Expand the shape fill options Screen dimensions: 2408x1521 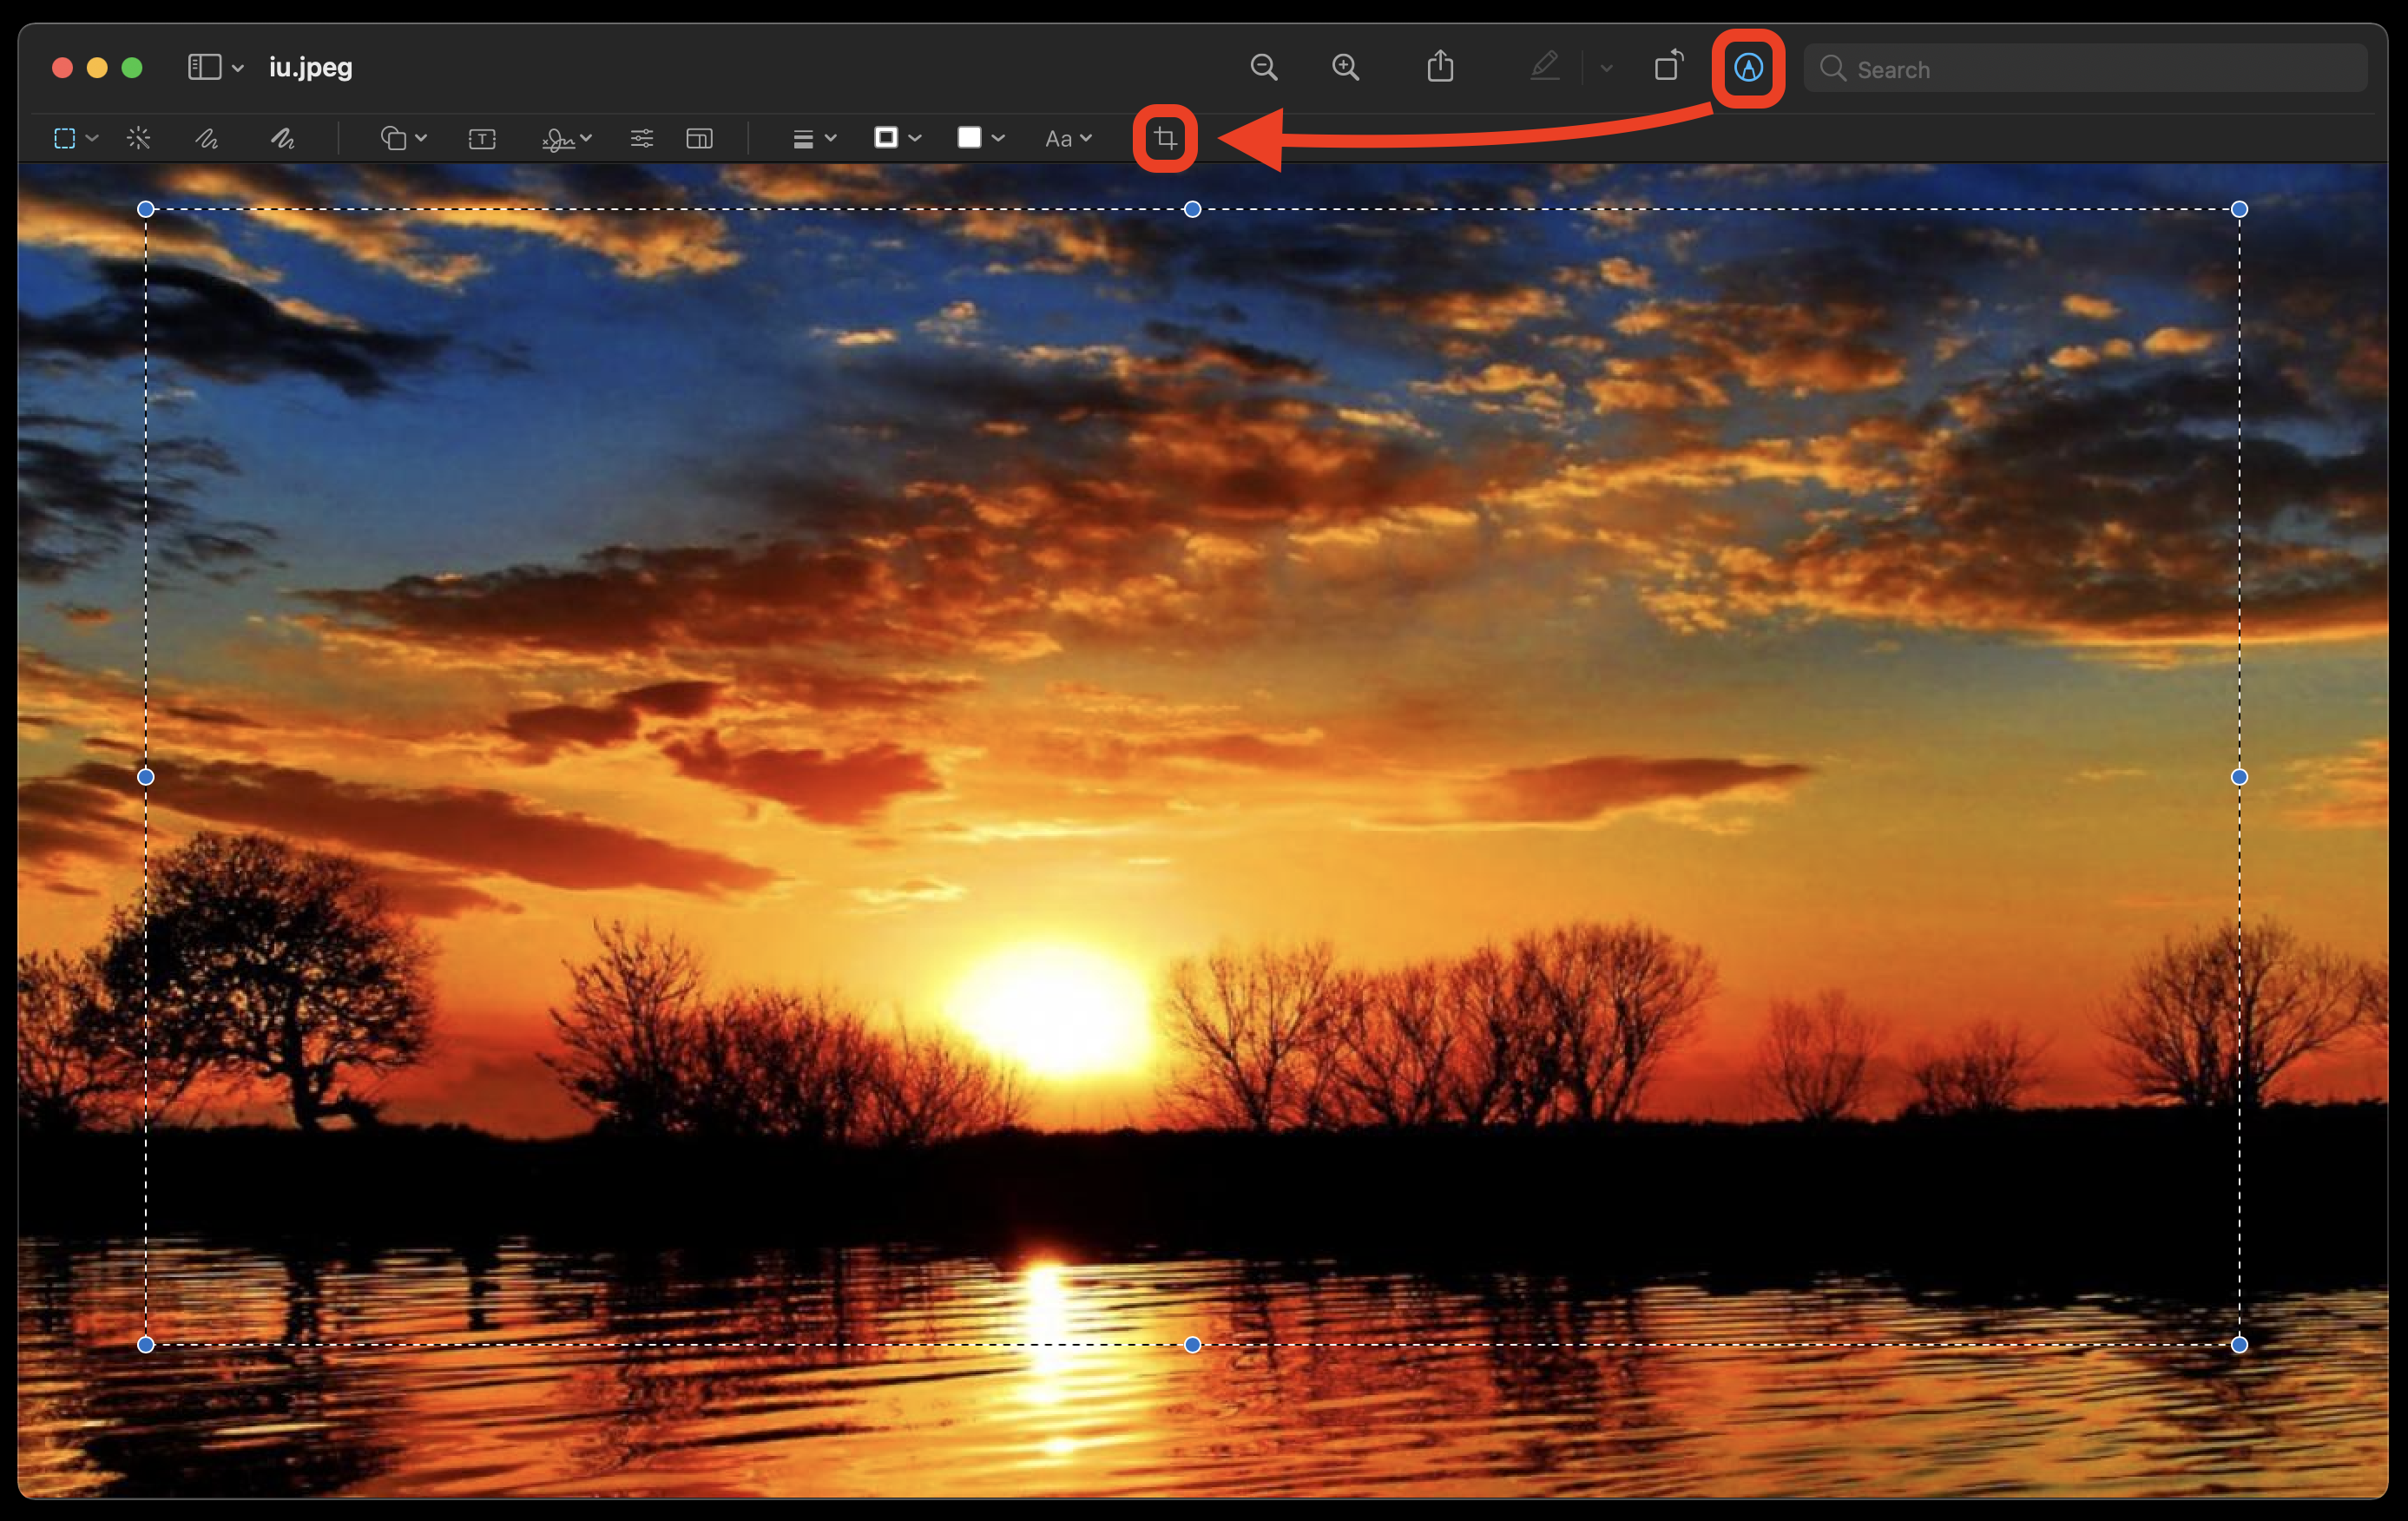[1000, 140]
